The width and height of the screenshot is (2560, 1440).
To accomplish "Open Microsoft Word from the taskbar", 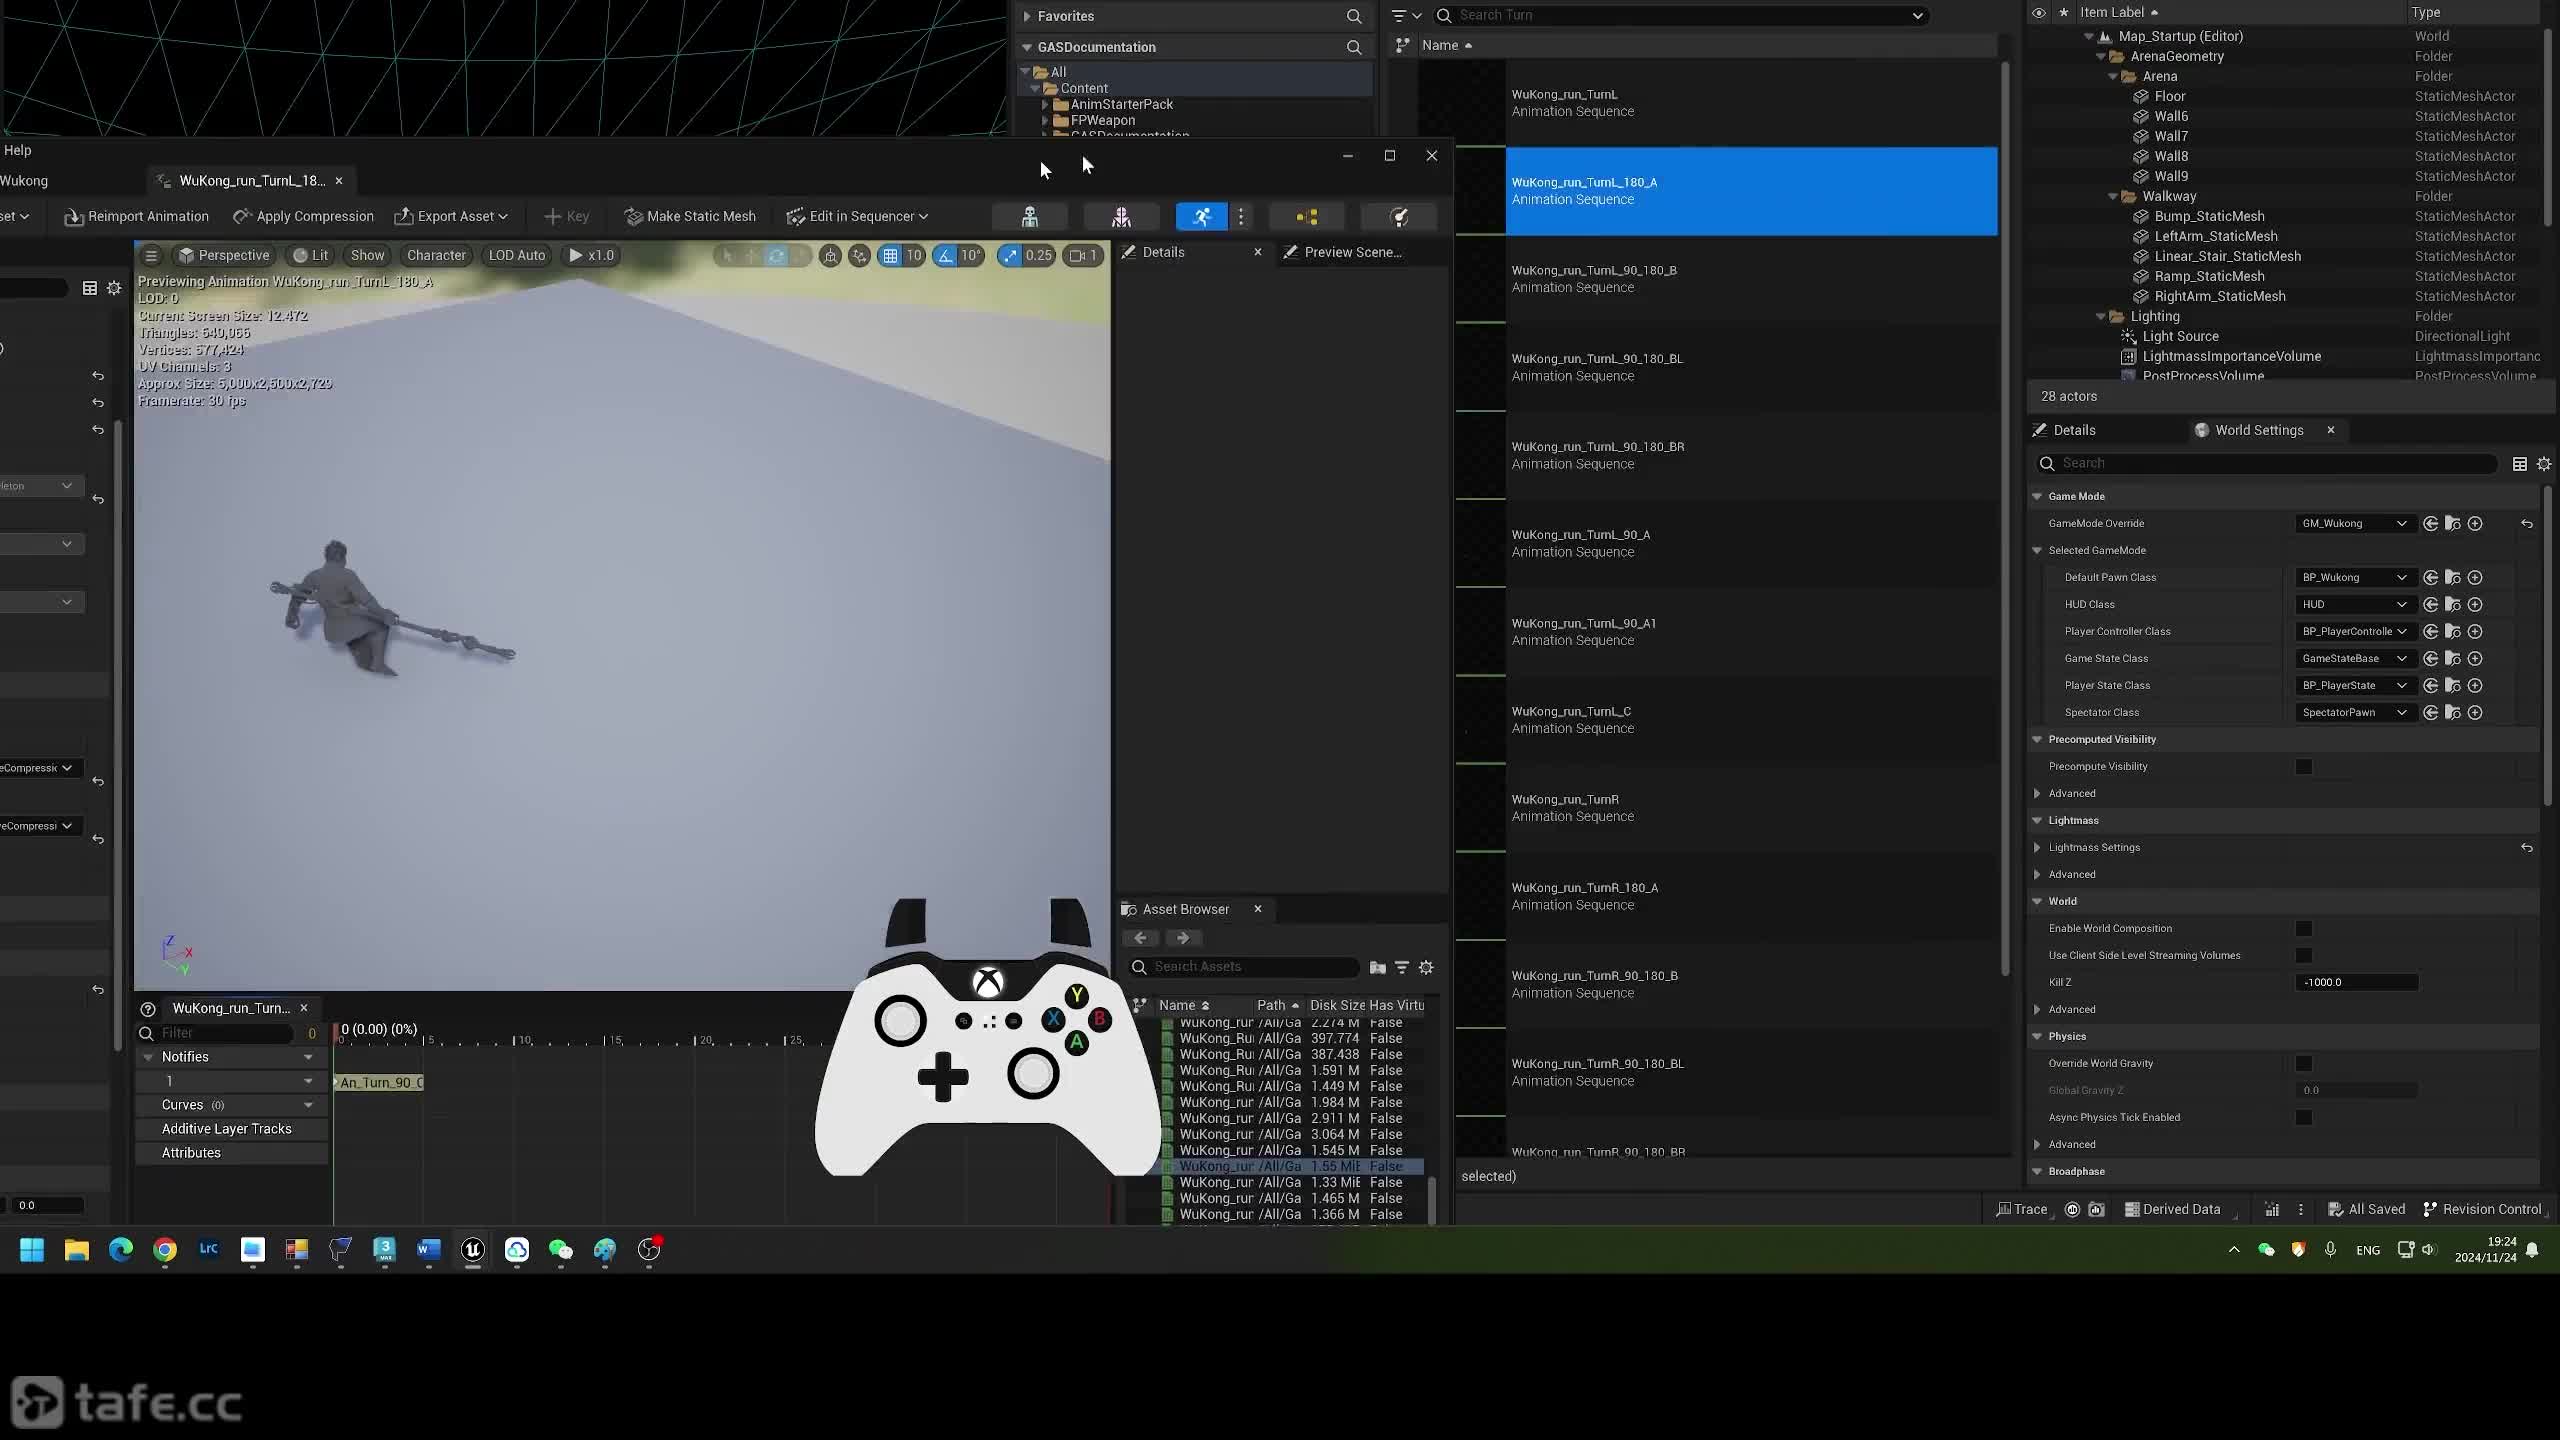I will click(429, 1249).
